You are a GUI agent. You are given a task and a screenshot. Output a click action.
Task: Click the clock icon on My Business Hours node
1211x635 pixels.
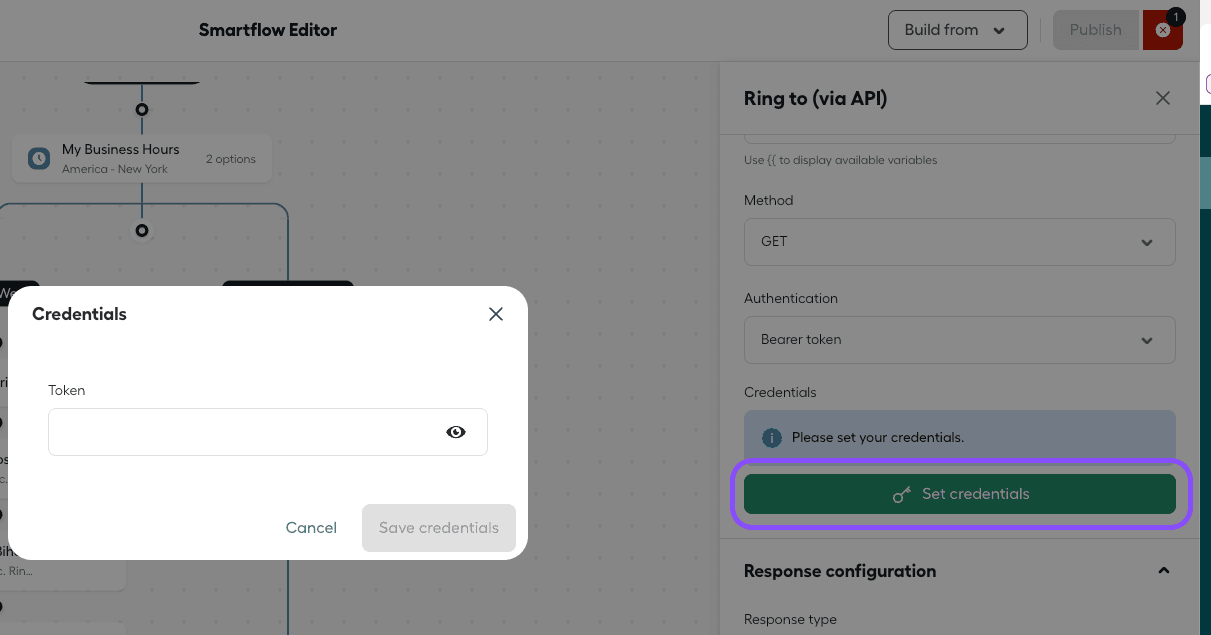[x=38, y=158]
